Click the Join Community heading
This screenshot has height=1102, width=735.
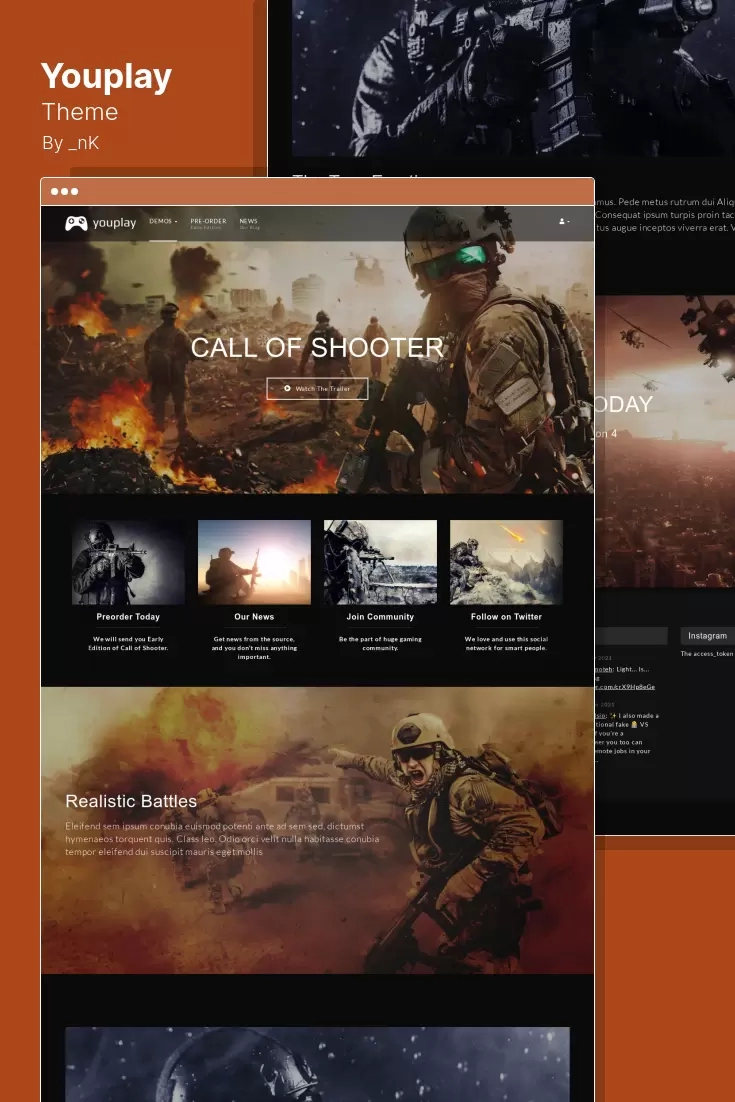380,617
